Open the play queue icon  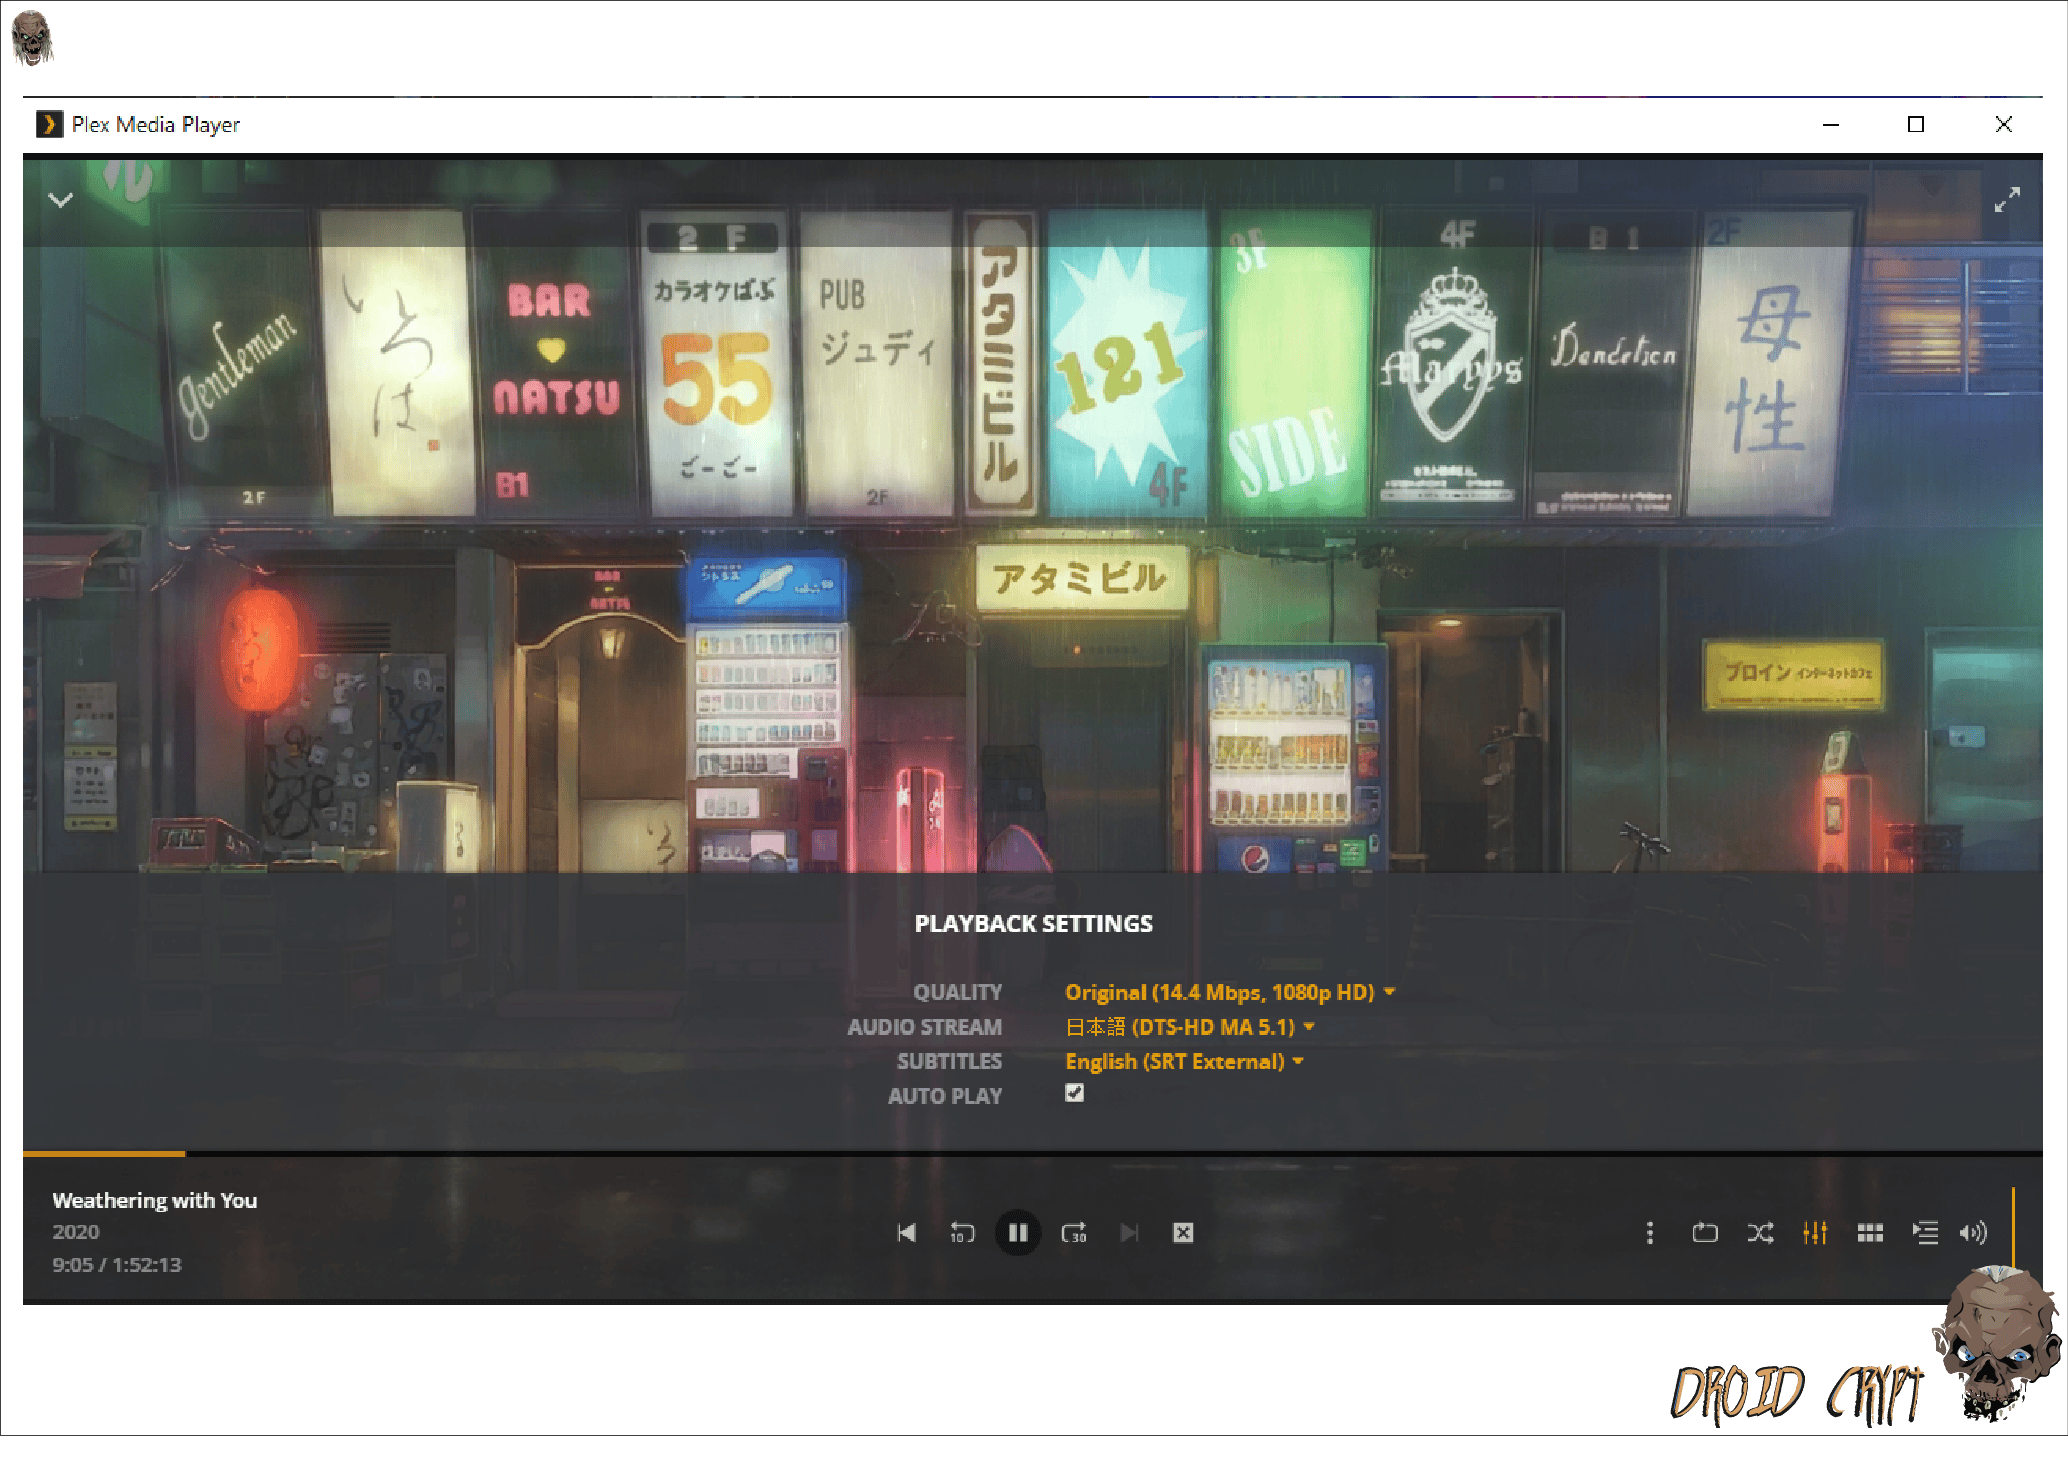coord(1925,1233)
